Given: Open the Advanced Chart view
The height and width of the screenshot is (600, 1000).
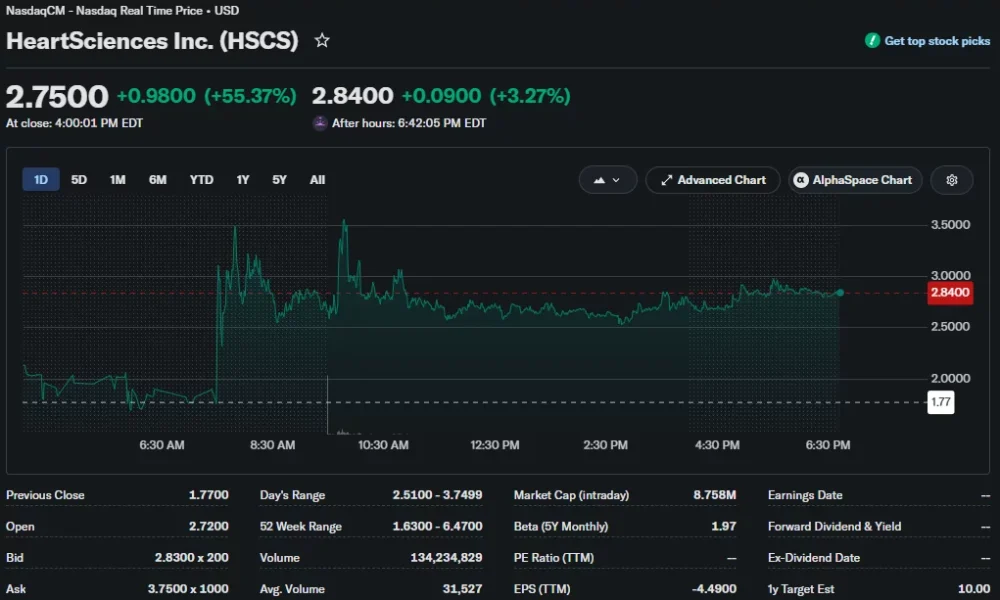Looking at the screenshot, I should (713, 180).
